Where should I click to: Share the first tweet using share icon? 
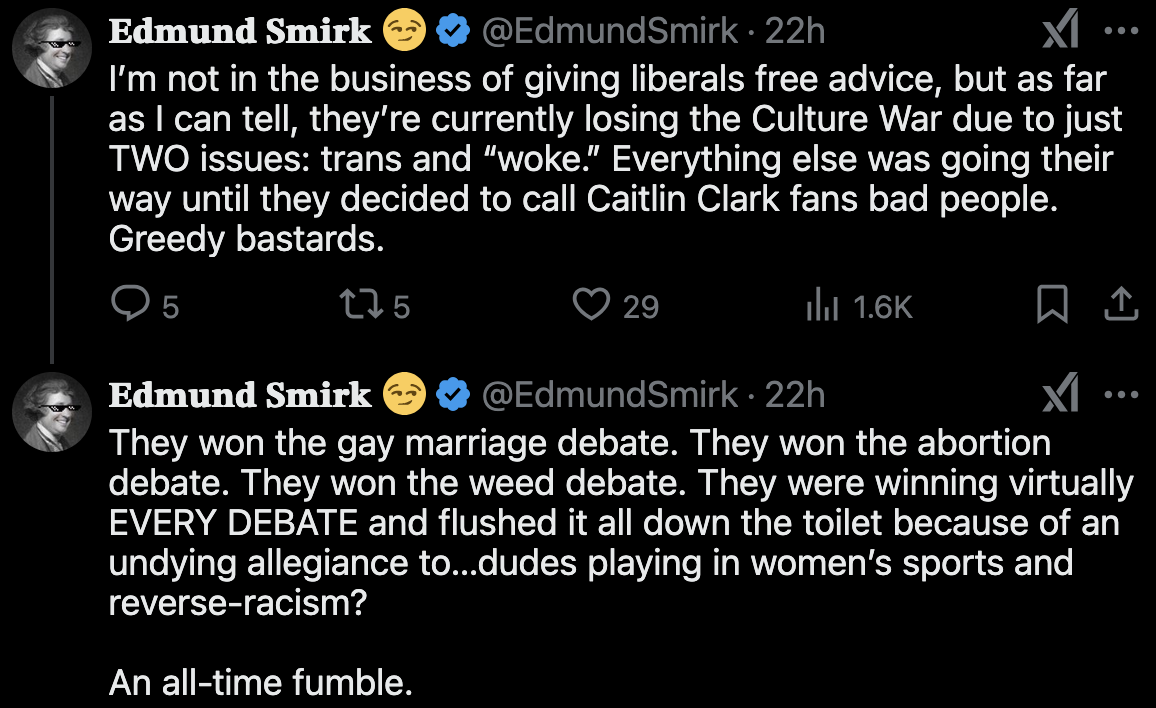click(x=1121, y=306)
